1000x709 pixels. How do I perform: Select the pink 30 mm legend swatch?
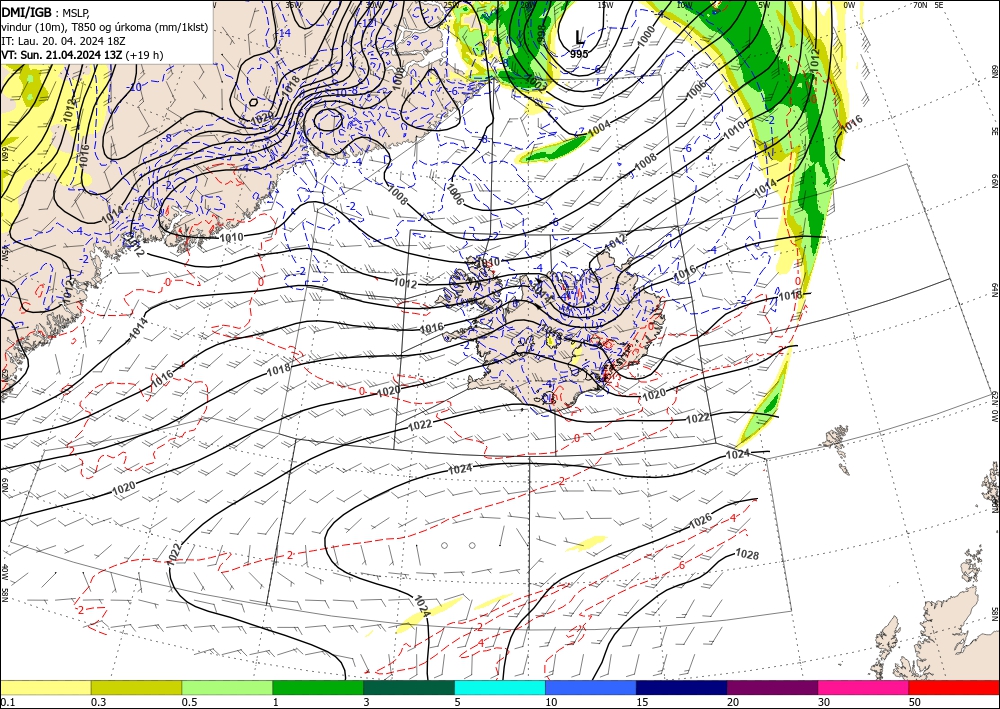pyautogui.click(x=864, y=688)
